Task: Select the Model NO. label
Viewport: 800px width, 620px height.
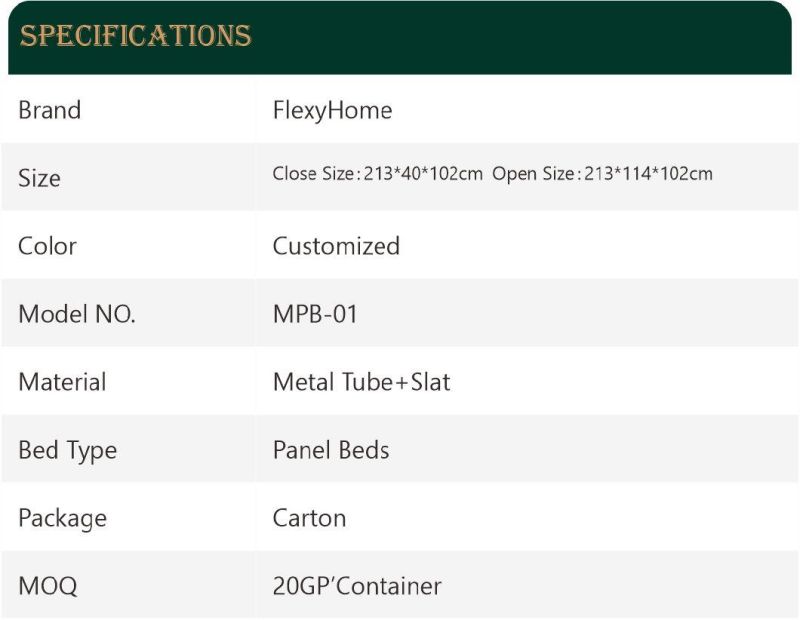Action: (x=77, y=314)
